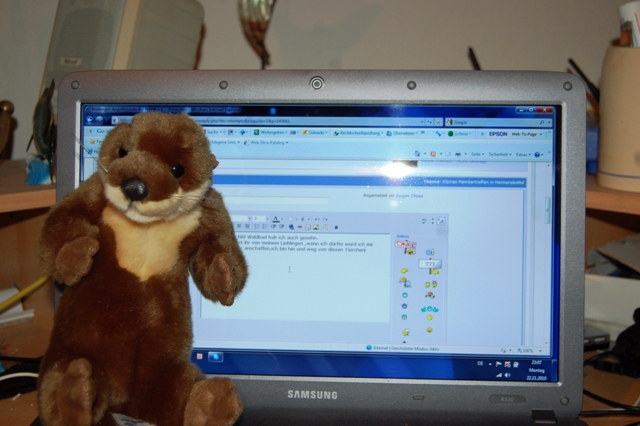Insert the ??? sign smiley
The width and height of the screenshot is (640, 426).
430,264
